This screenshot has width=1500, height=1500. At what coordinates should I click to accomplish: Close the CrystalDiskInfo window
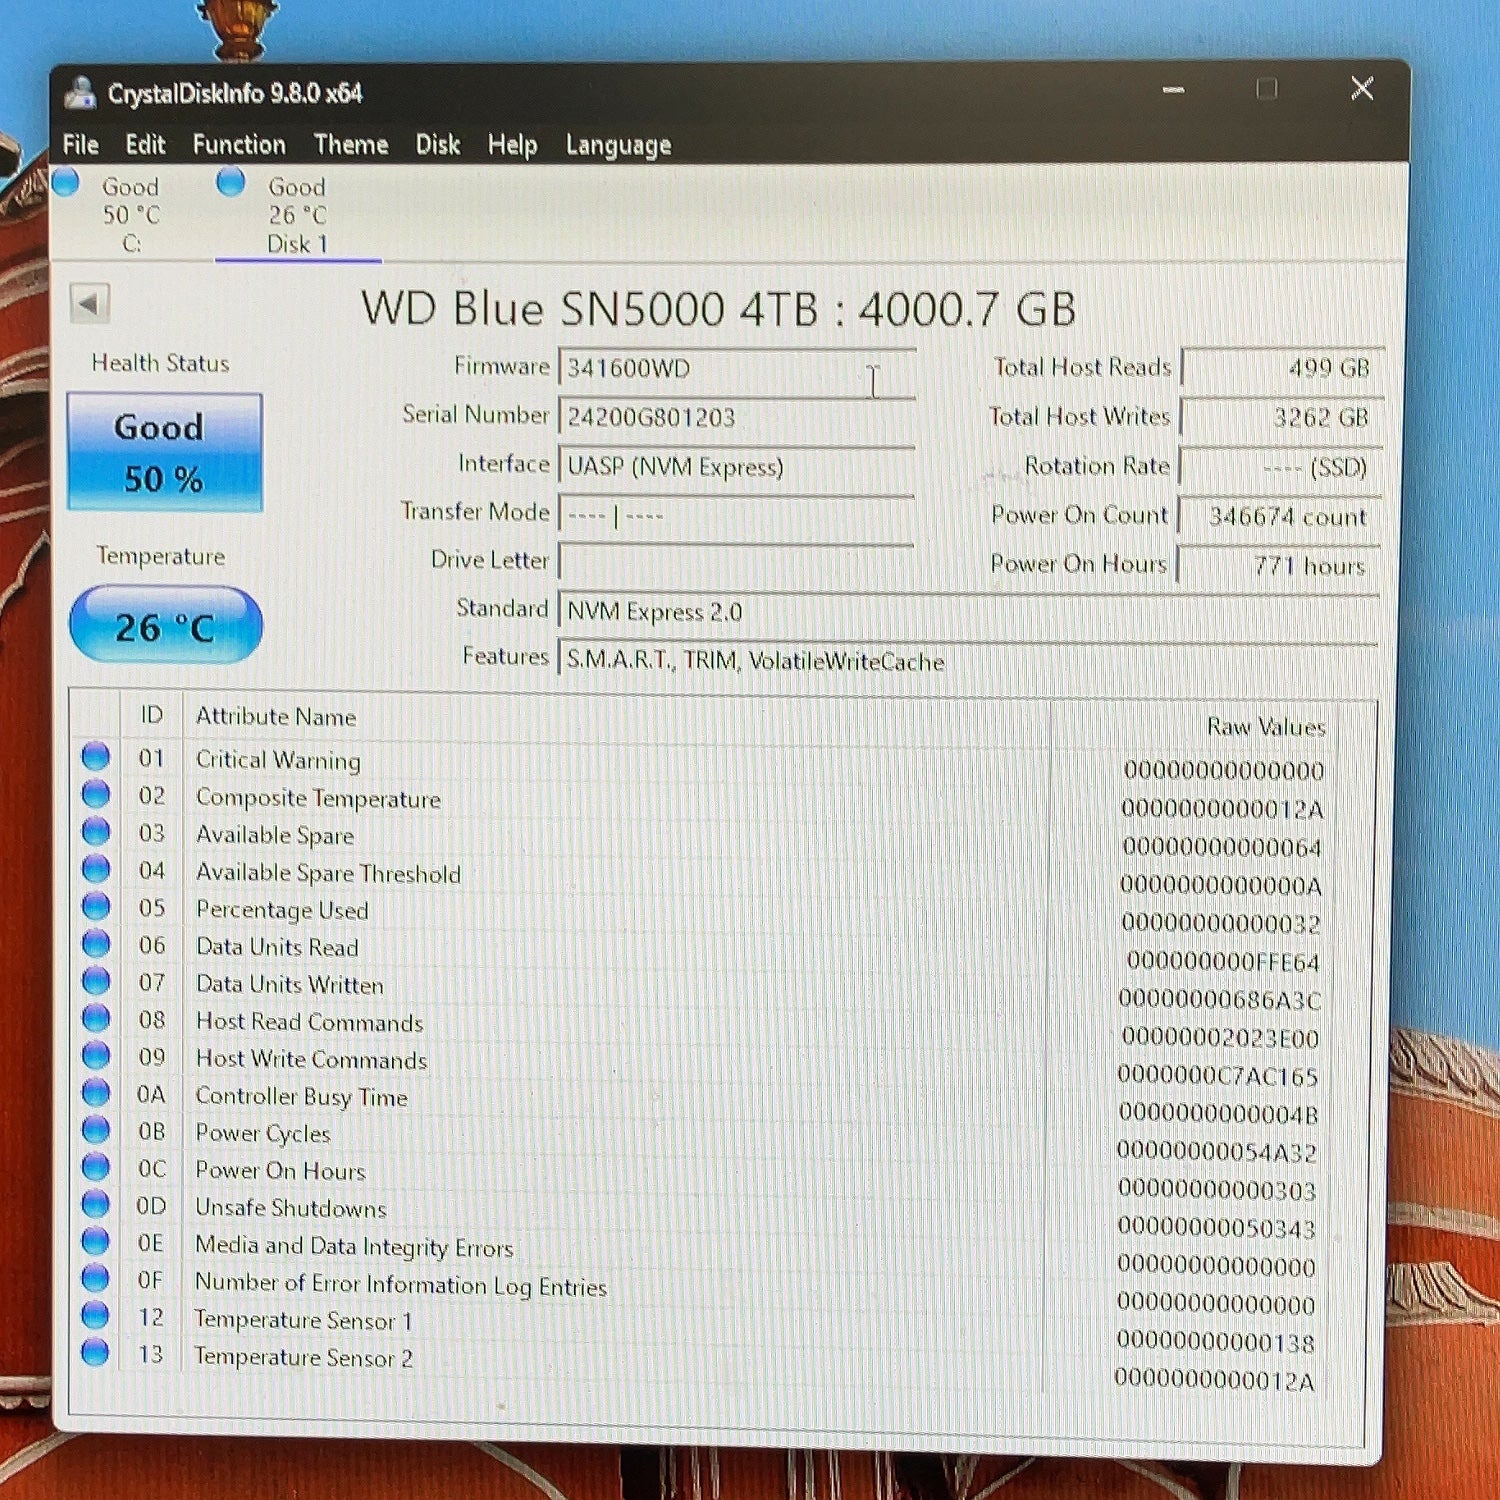coord(1362,89)
